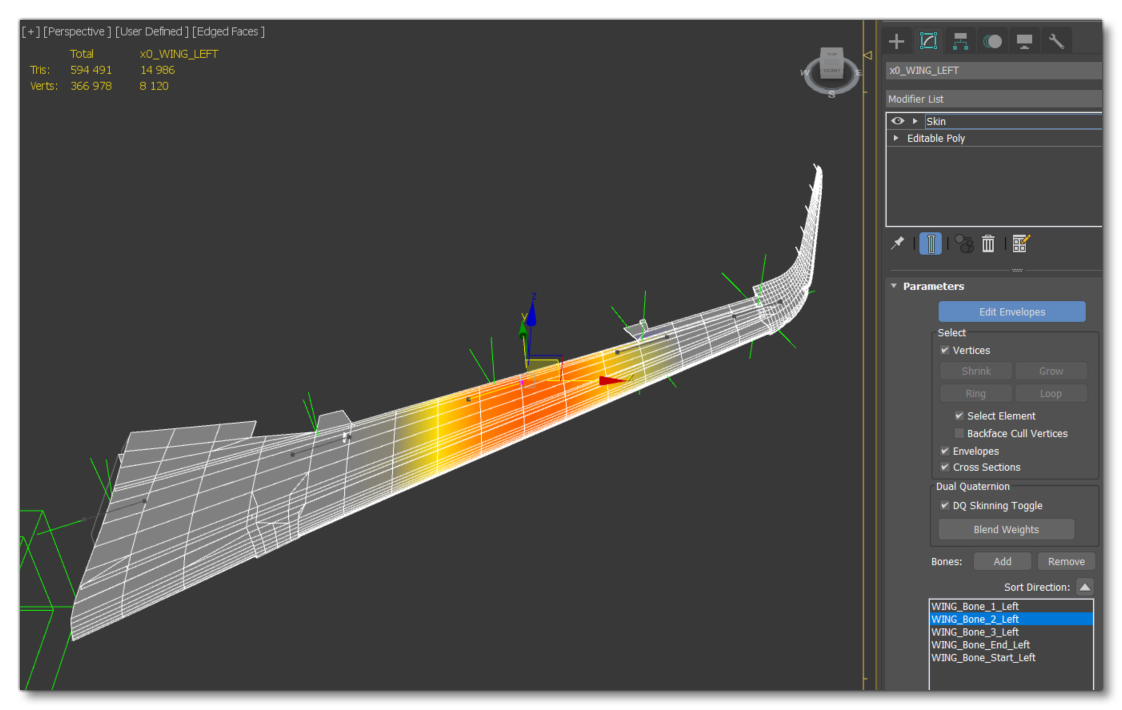
Task: Hide the Skin modifier using eye icon
Action: coord(898,121)
